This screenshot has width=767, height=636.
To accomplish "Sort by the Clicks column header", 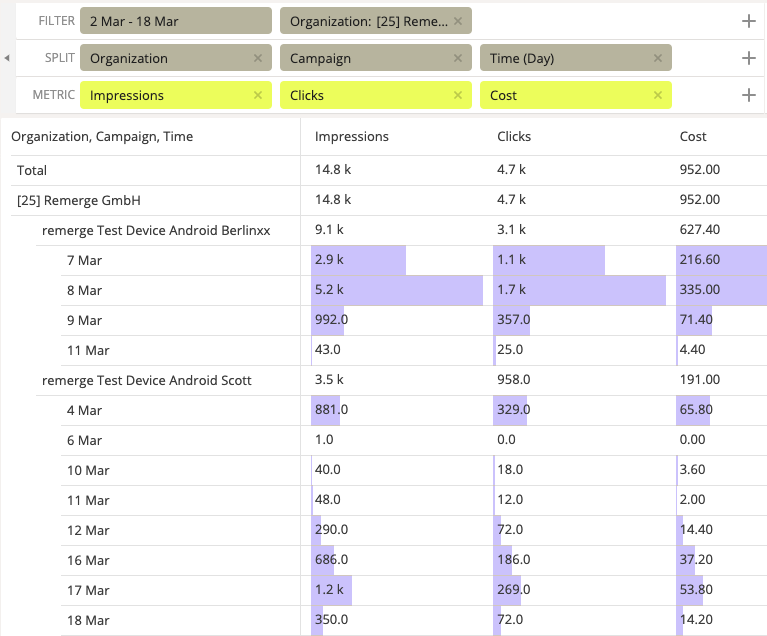I will (514, 136).
